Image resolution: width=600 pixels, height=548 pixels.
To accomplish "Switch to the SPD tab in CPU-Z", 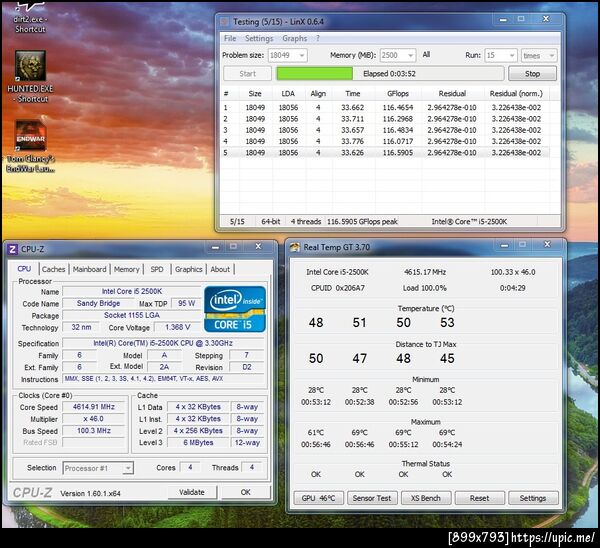I will (x=157, y=269).
